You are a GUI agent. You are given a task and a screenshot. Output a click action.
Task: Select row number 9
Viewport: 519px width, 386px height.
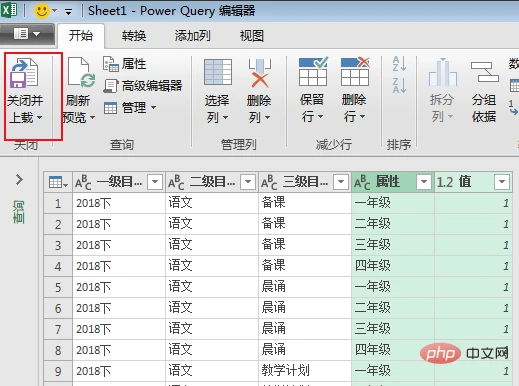[58, 371]
